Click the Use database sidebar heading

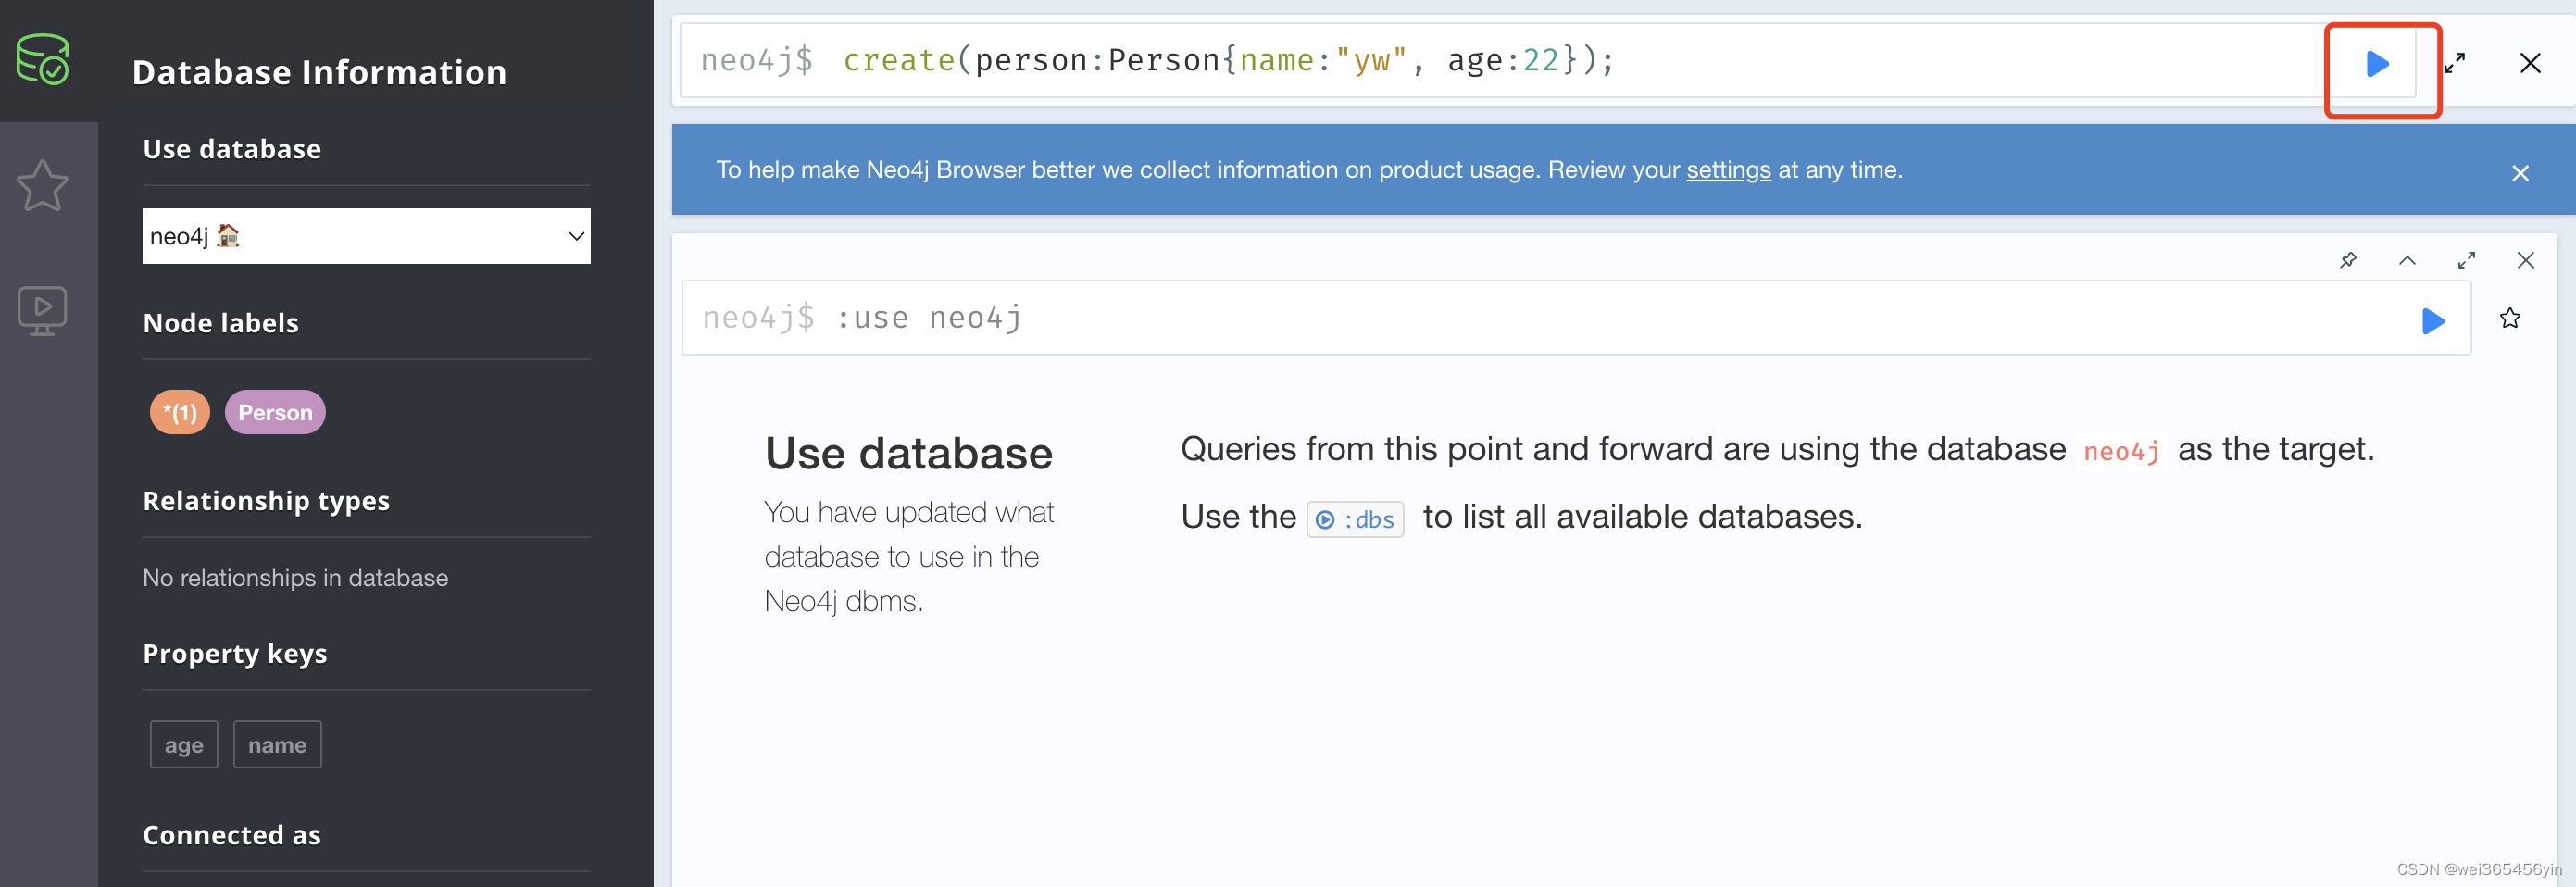point(232,149)
